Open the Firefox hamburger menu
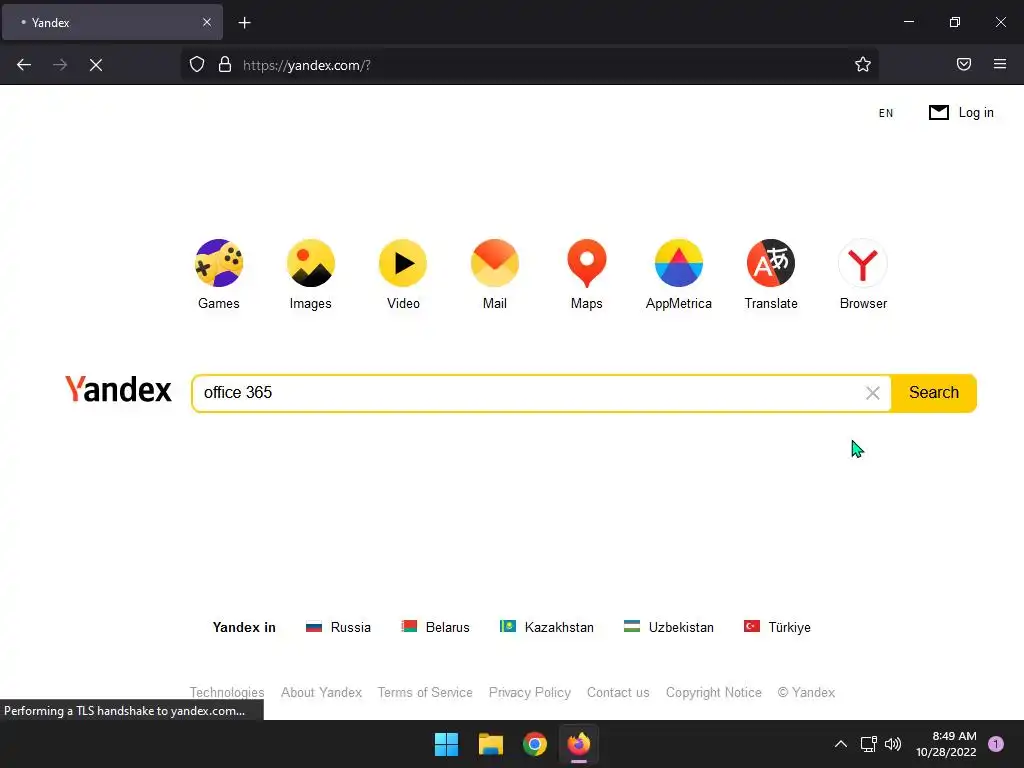 tap(1000, 64)
